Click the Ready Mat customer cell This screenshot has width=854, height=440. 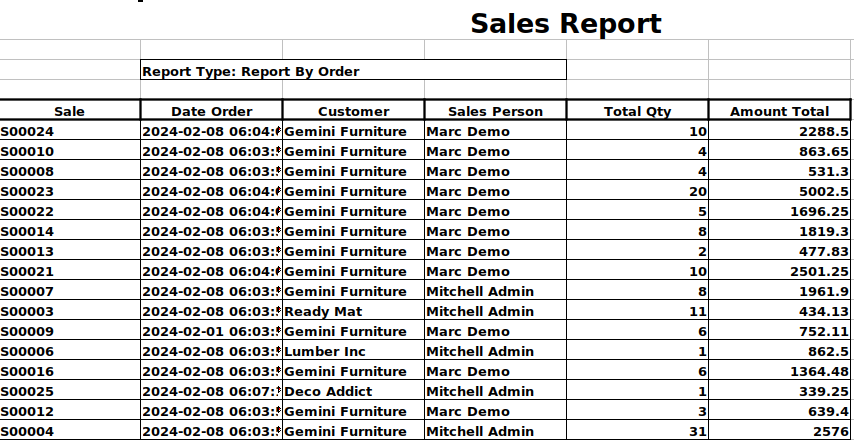[353, 311]
